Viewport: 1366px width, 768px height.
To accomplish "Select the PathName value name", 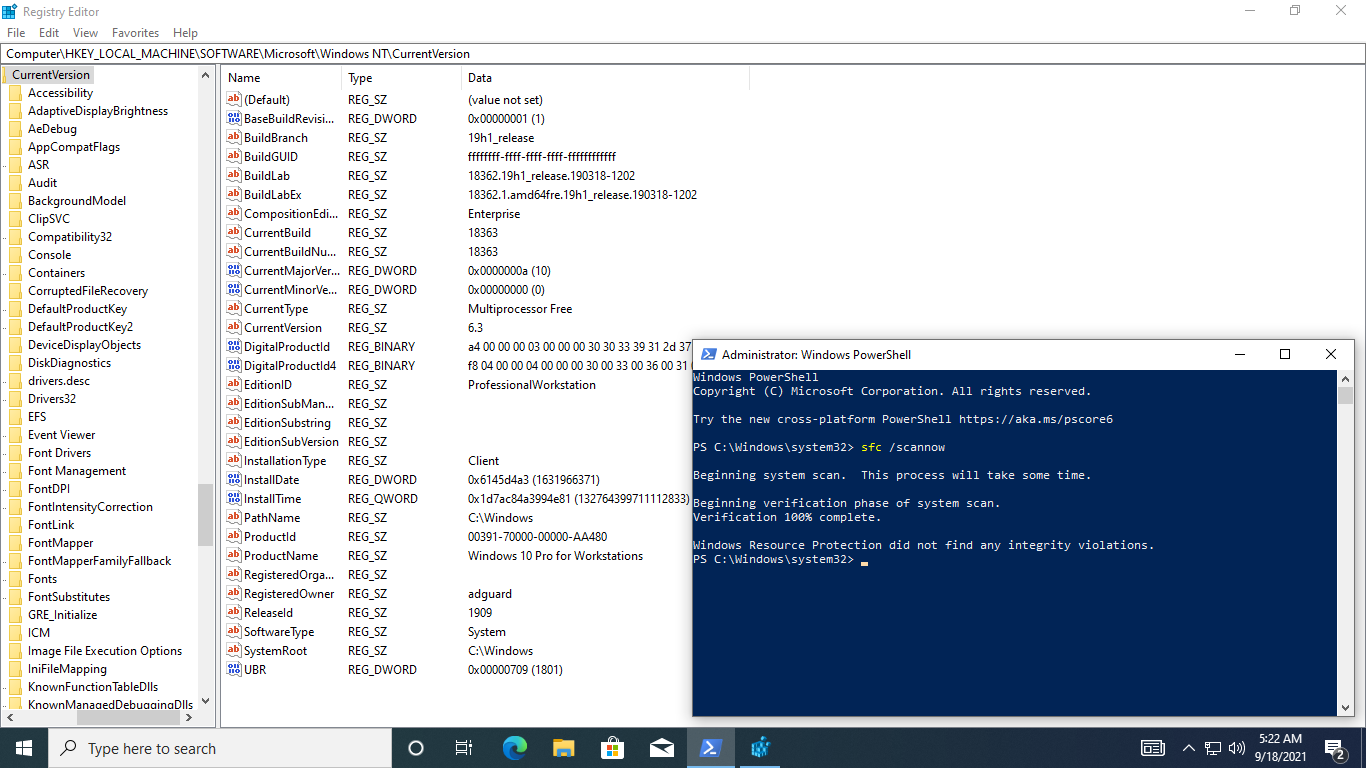I will pyautogui.click(x=272, y=518).
